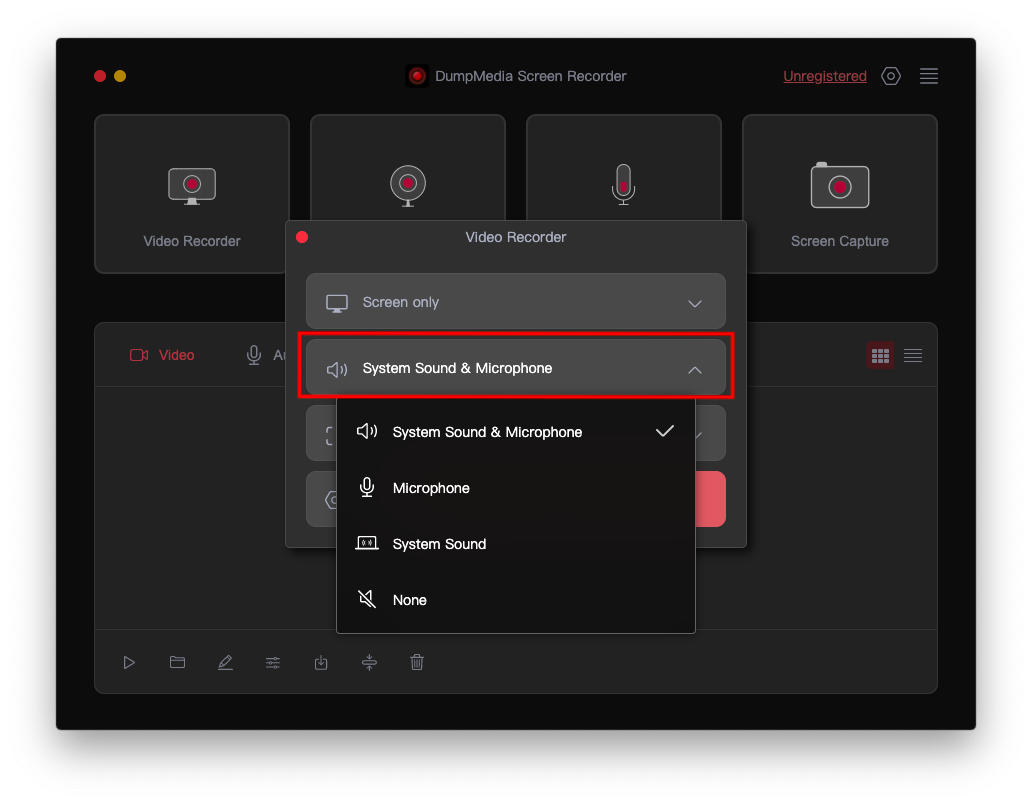Click the compress/trim icon
Screen dimensions: 1032x804
click(x=369, y=662)
